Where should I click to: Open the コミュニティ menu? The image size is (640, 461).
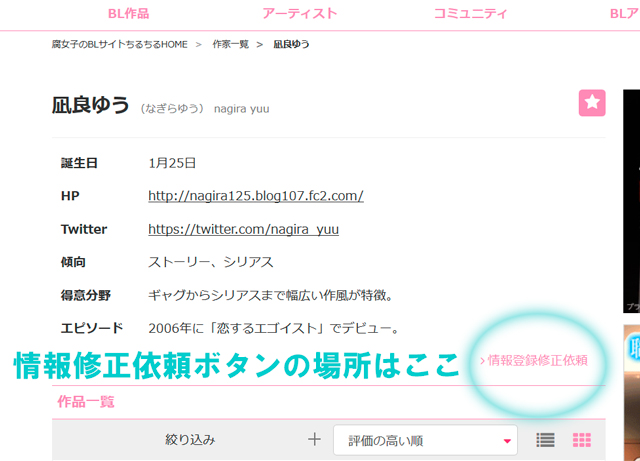[470, 14]
